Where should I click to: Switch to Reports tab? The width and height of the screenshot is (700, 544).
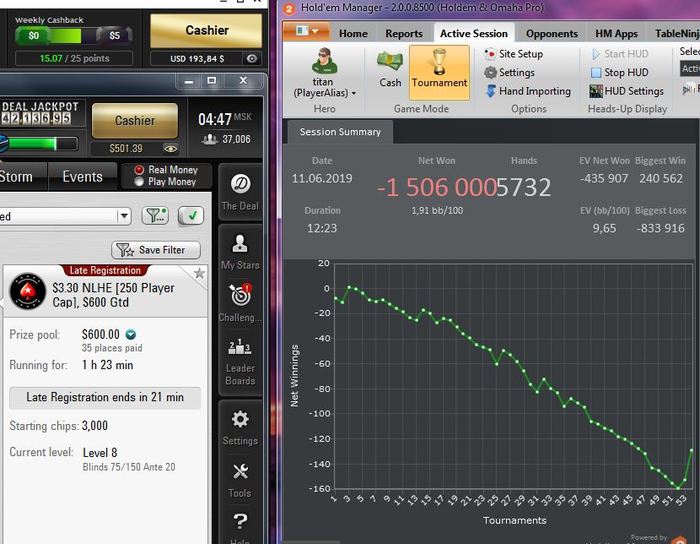point(404,33)
